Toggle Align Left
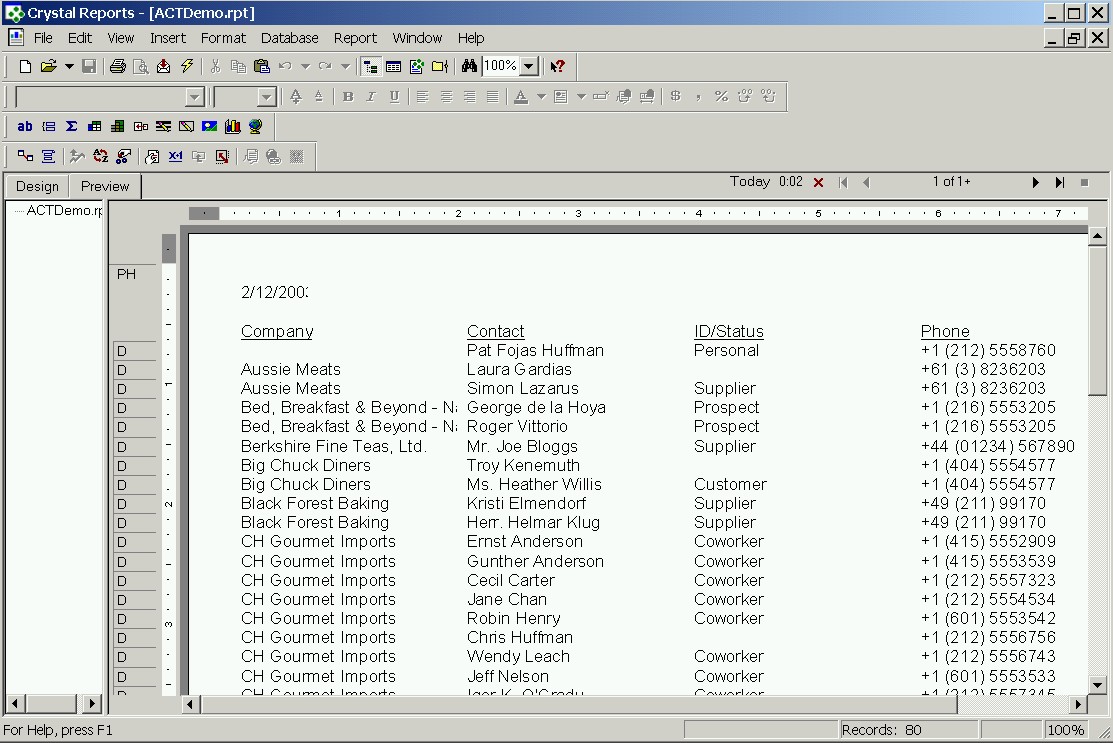1113x743 pixels. 422,97
